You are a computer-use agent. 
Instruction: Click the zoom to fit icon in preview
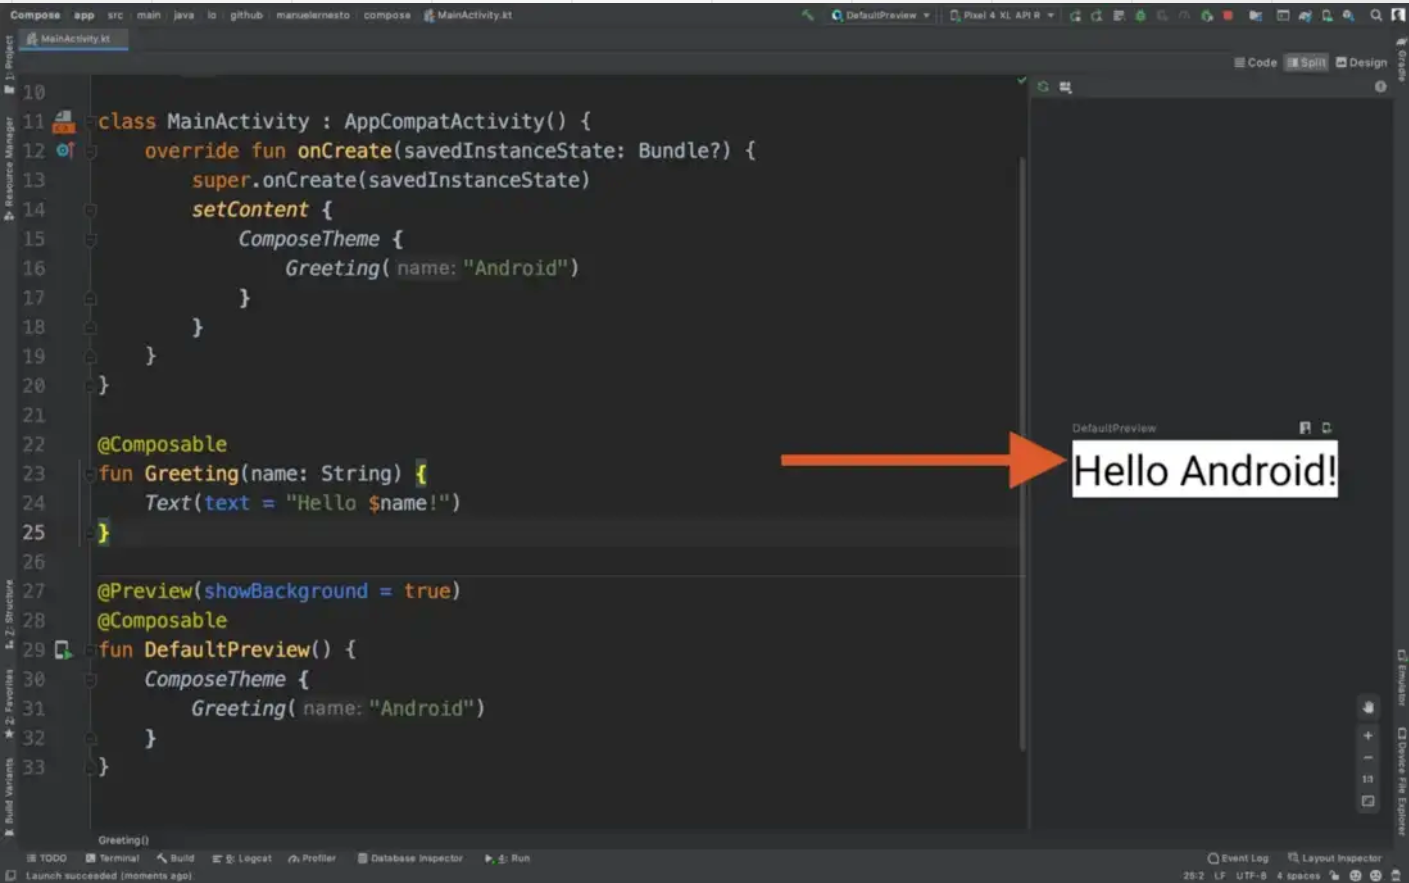click(x=1368, y=801)
